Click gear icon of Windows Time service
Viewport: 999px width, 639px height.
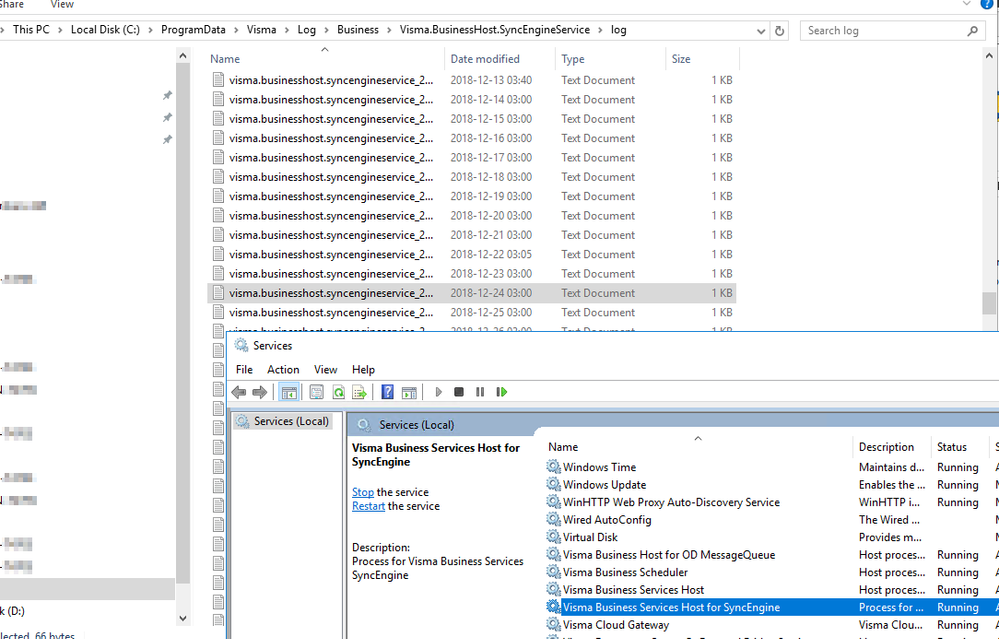tap(554, 467)
